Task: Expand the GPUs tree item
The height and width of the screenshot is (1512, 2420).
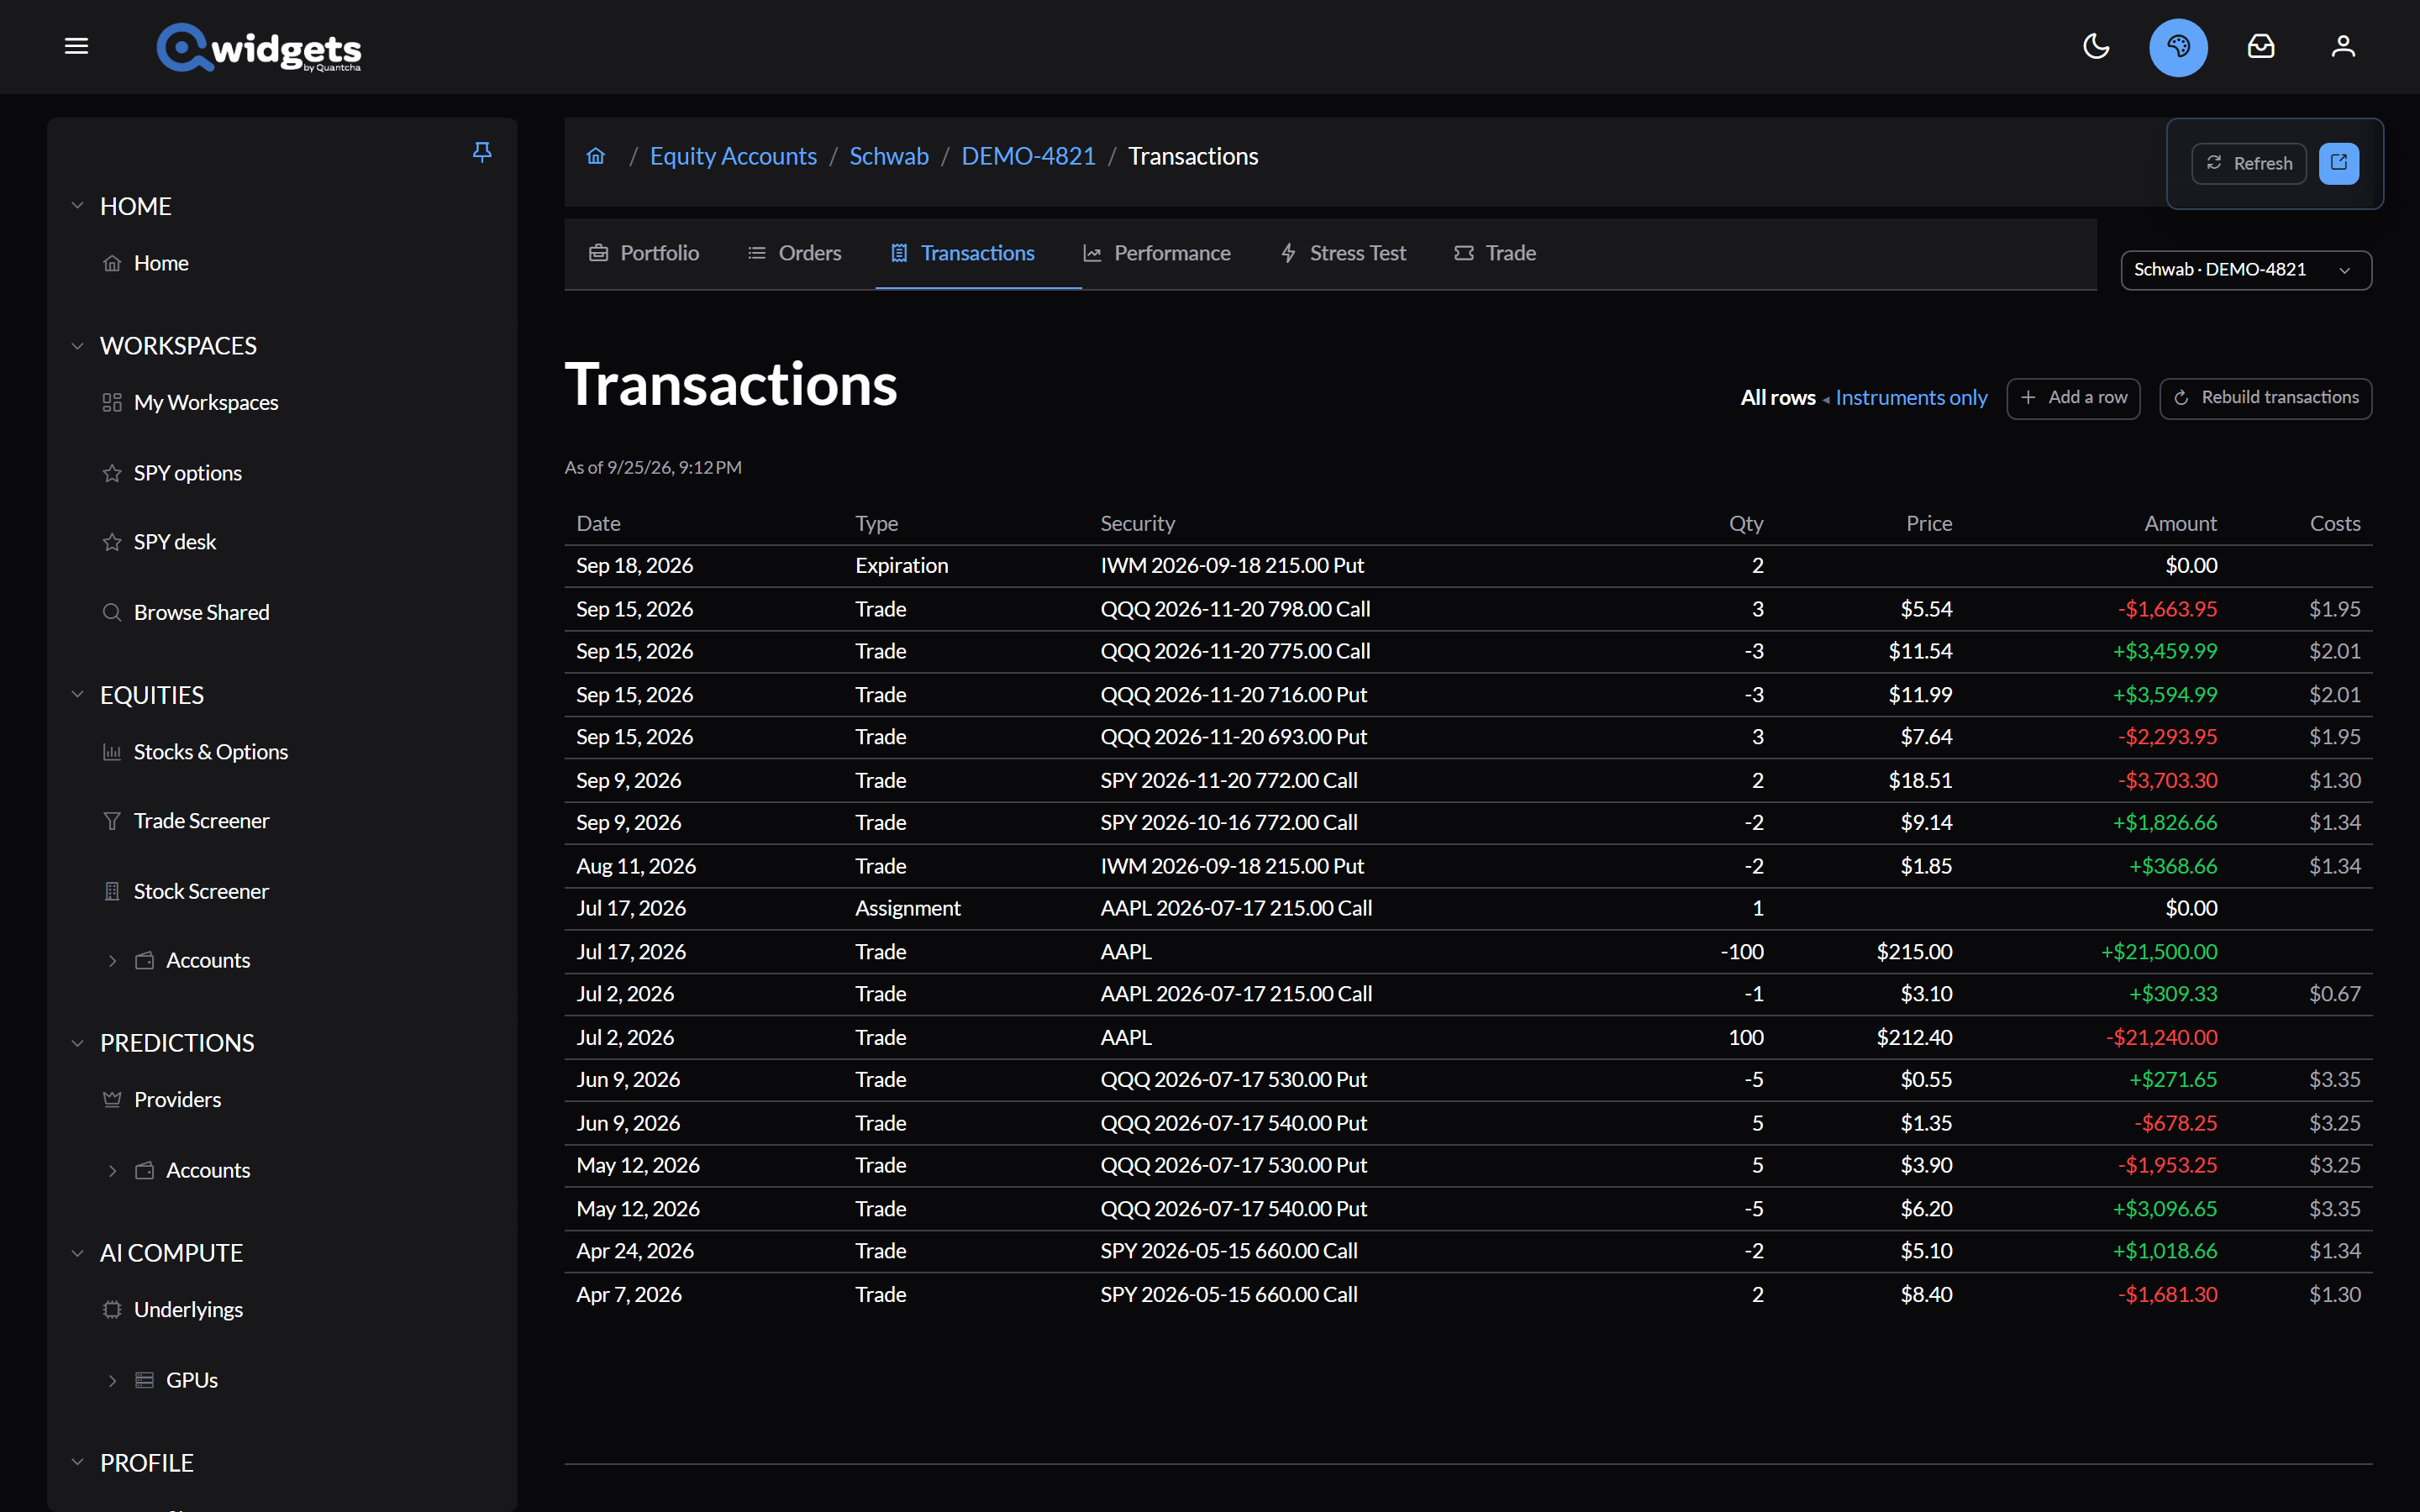Action: 112,1381
